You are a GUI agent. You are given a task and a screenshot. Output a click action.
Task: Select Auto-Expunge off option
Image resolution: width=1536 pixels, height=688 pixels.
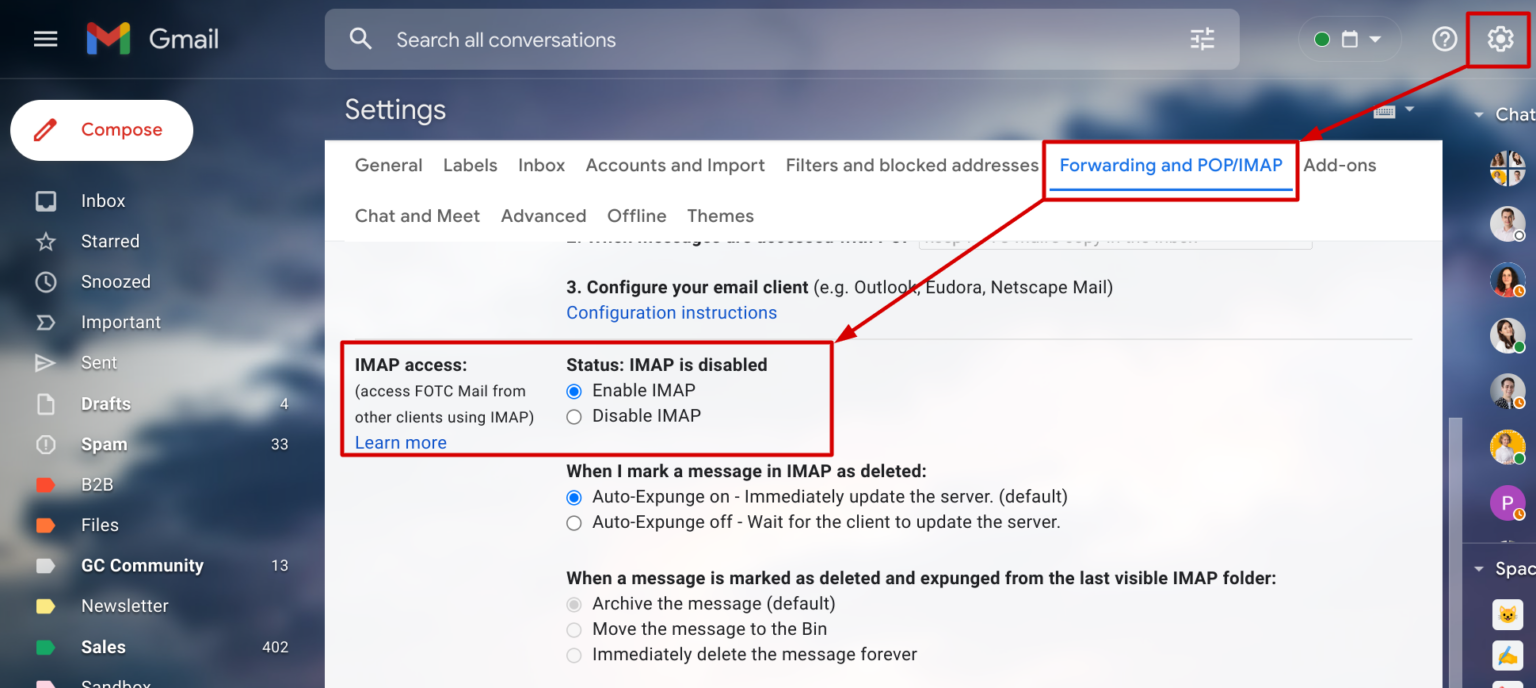point(574,522)
